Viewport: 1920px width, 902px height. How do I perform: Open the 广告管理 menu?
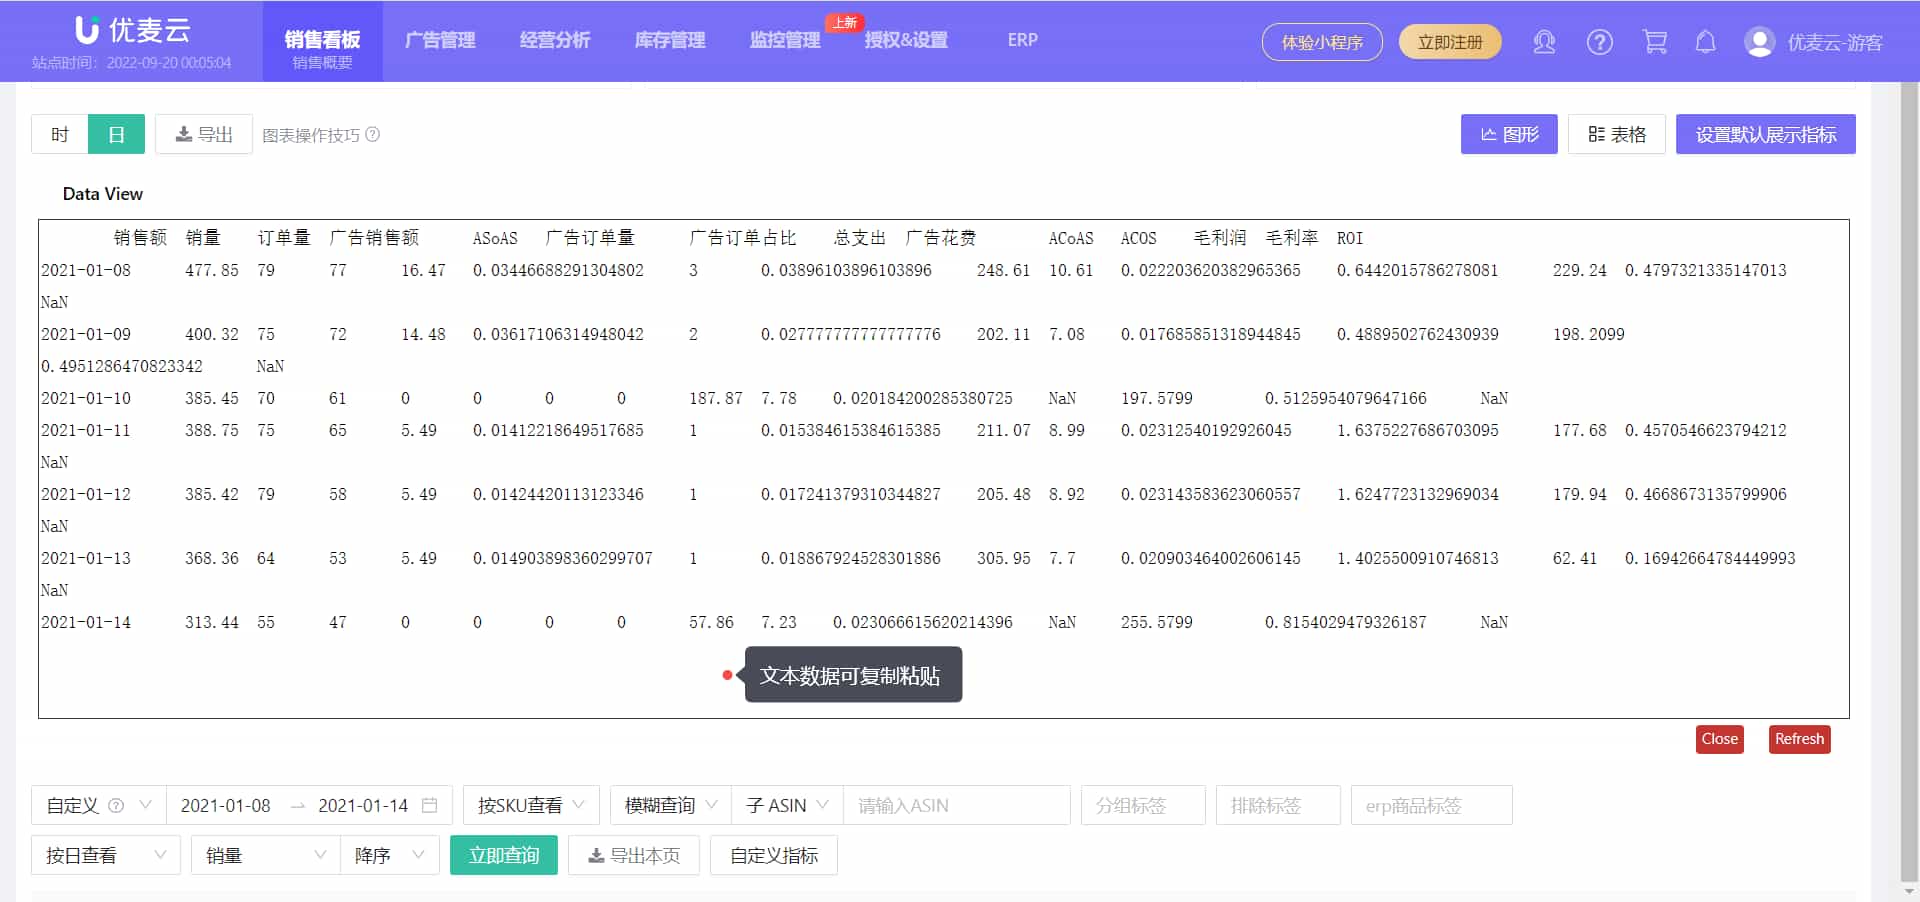(440, 40)
